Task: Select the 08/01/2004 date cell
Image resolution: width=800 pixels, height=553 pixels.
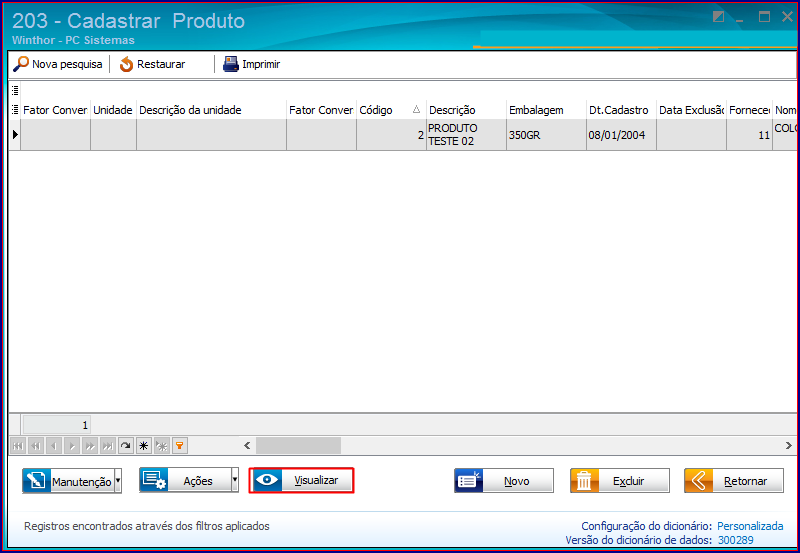Action: tap(621, 135)
